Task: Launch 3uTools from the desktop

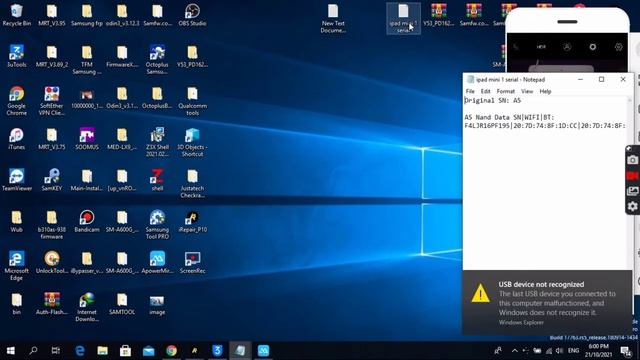Action: coord(16,56)
